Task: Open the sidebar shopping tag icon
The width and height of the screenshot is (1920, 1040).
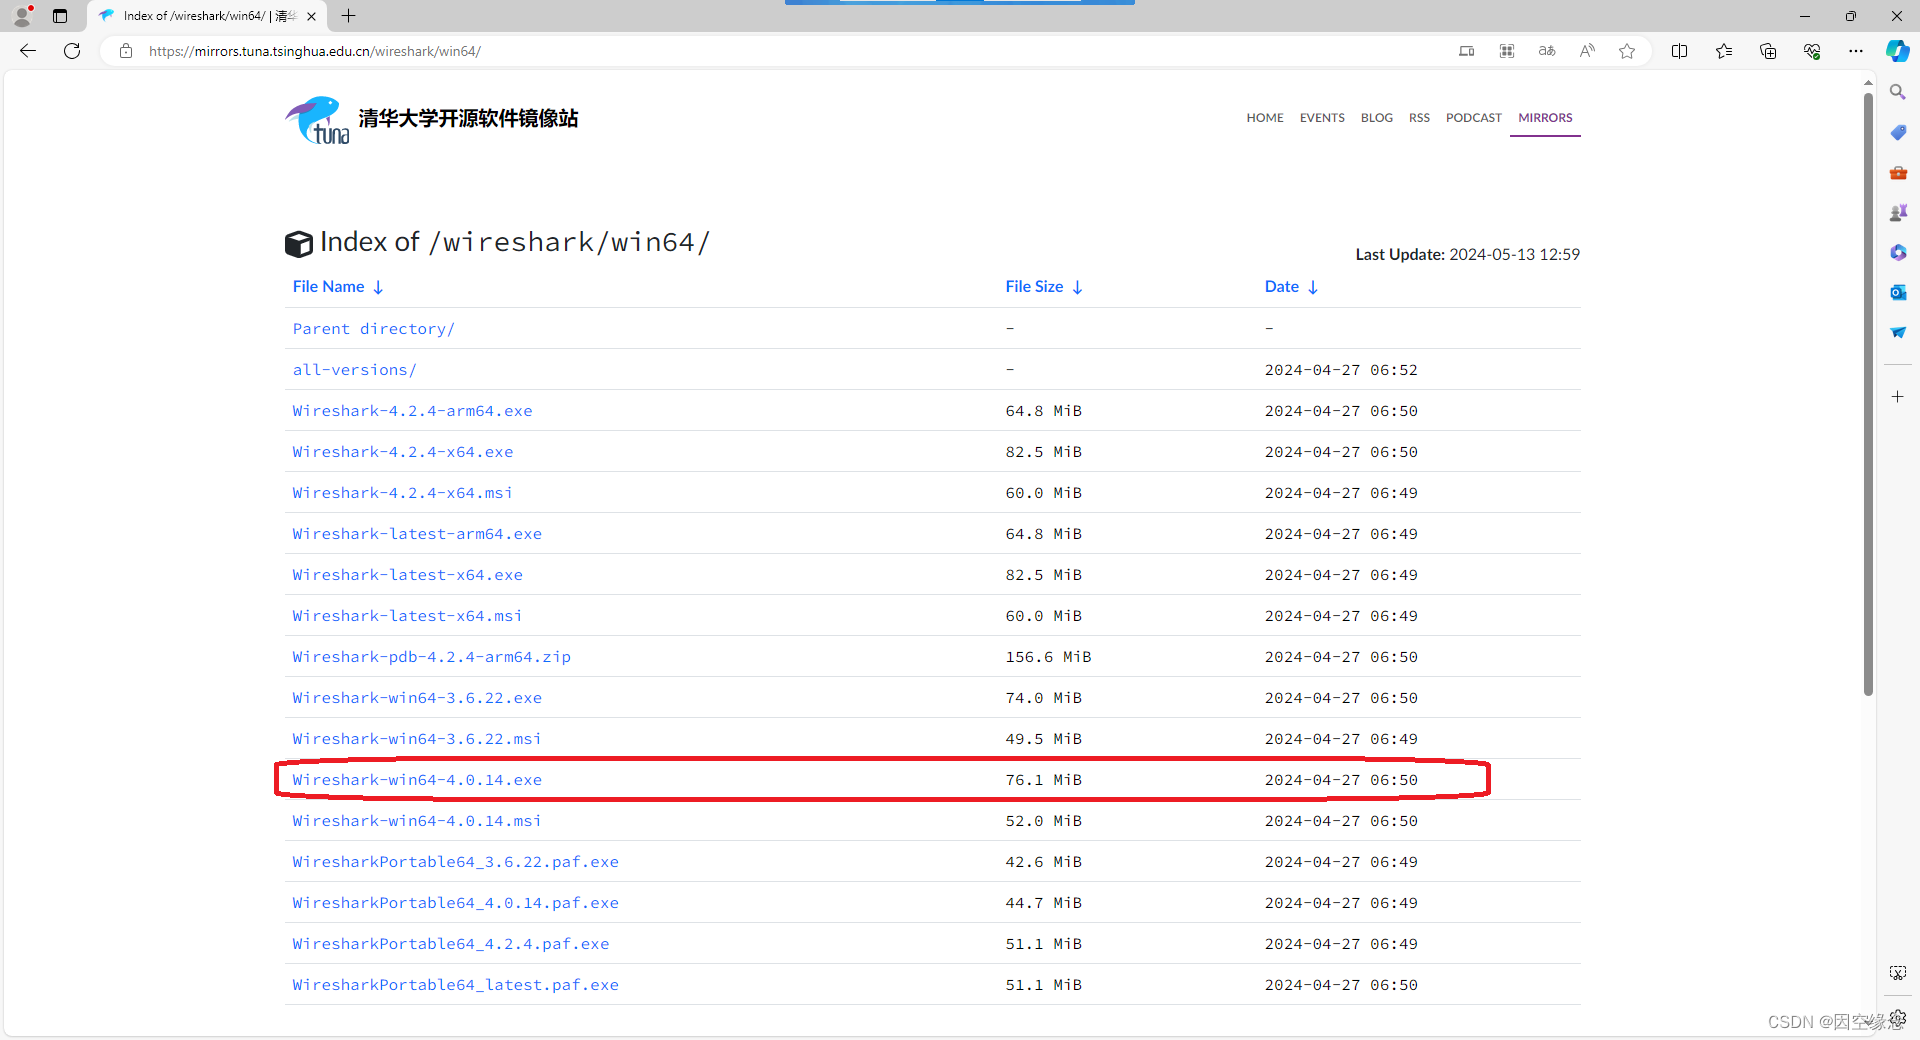Action: [x=1898, y=132]
